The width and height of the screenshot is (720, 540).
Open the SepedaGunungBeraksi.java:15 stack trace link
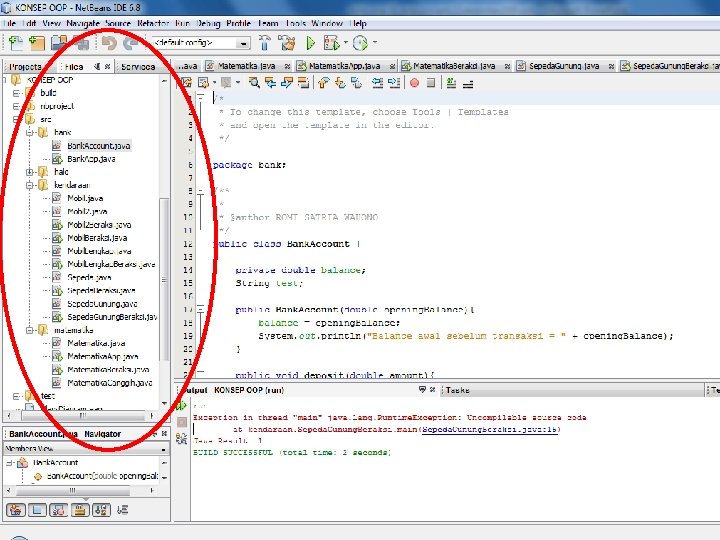click(489, 429)
